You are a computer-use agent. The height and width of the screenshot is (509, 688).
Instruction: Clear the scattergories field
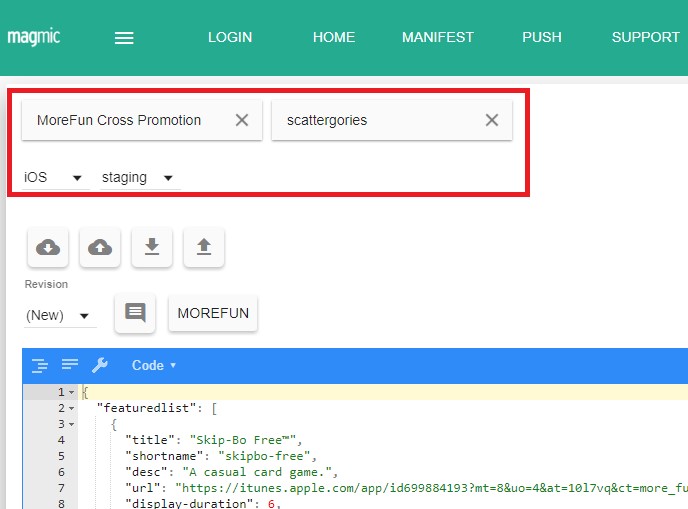coord(491,120)
